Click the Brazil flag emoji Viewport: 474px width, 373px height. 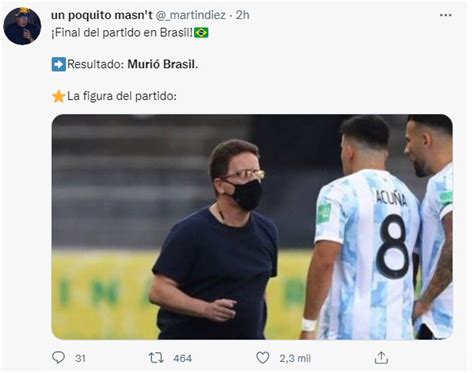pos(201,33)
